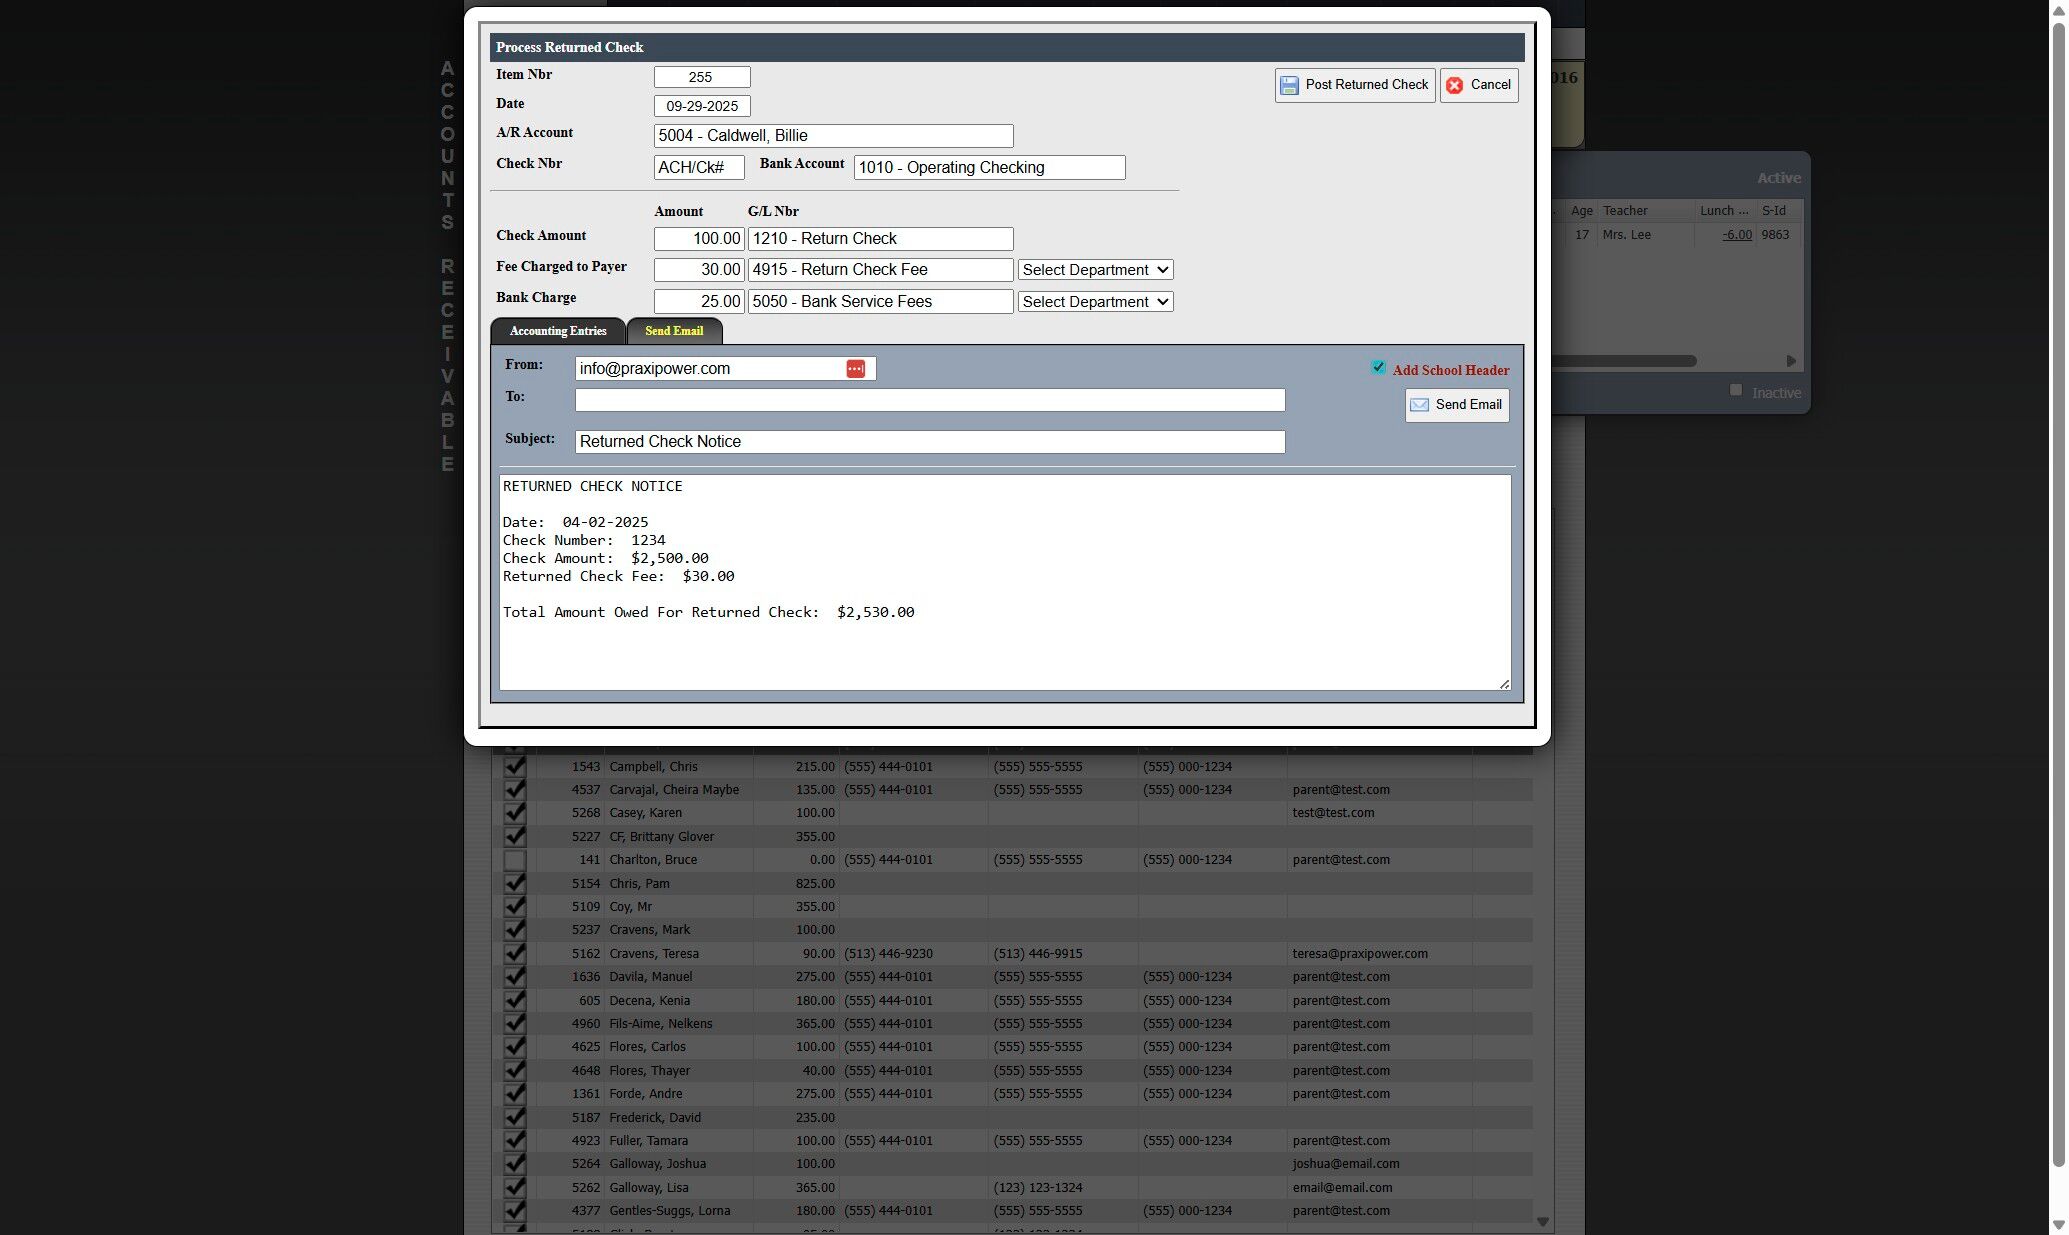Screen dimensions: 2069x1235
Task: Check the box for Charlton, Bruce
Action: [514, 860]
